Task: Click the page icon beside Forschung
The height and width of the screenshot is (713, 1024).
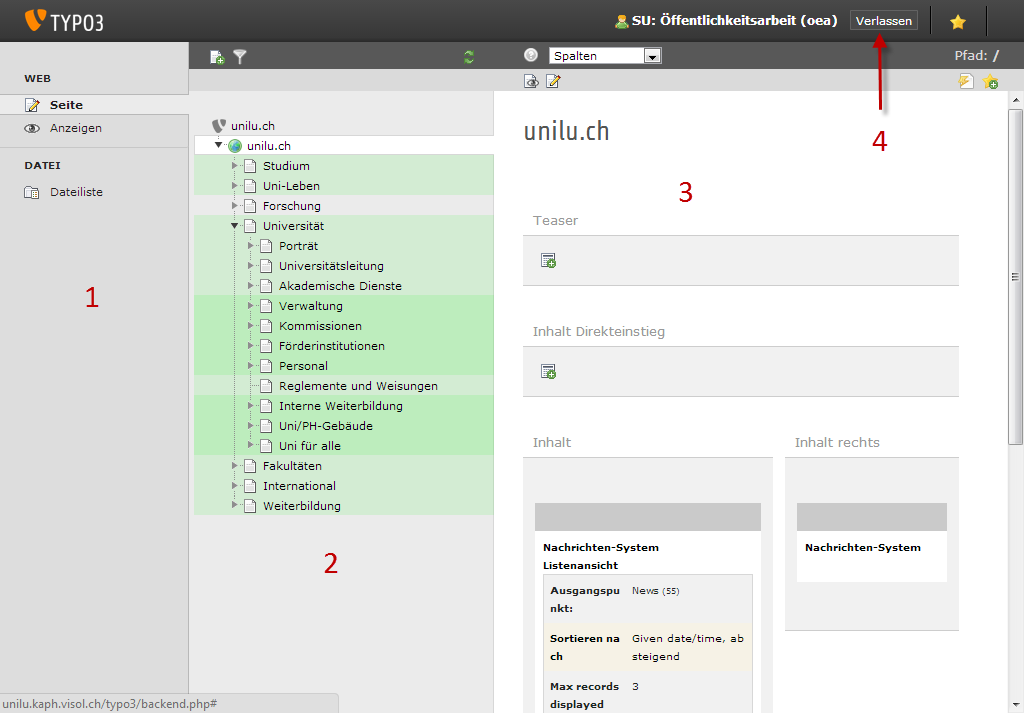Action: pyautogui.click(x=249, y=206)
